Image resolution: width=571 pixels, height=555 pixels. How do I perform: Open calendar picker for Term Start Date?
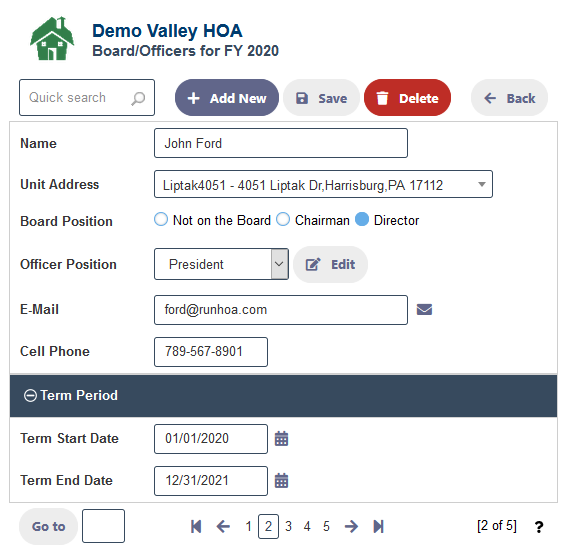(x=281, y=439)
